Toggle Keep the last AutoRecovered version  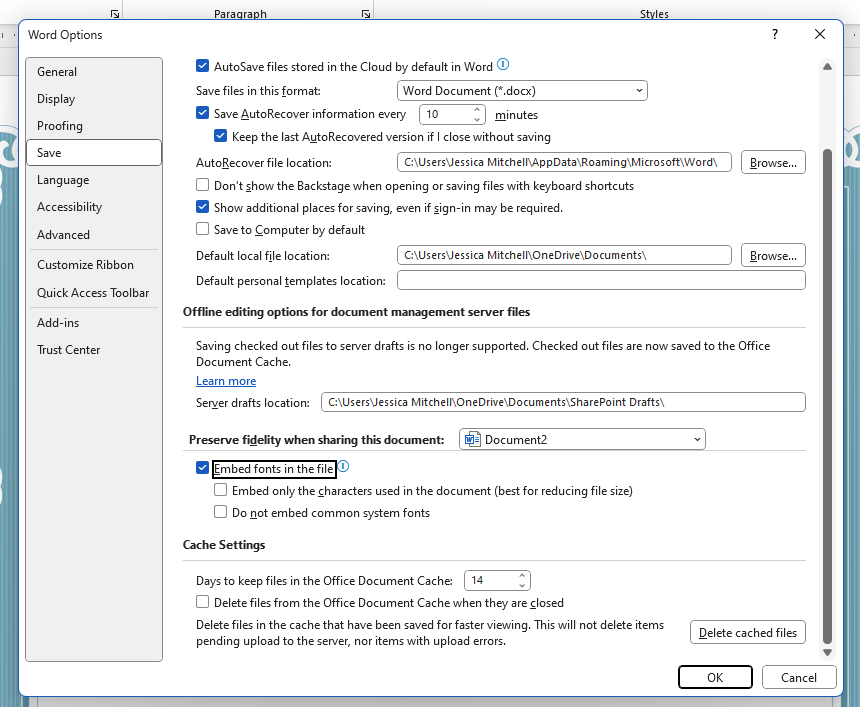(220, 136)
